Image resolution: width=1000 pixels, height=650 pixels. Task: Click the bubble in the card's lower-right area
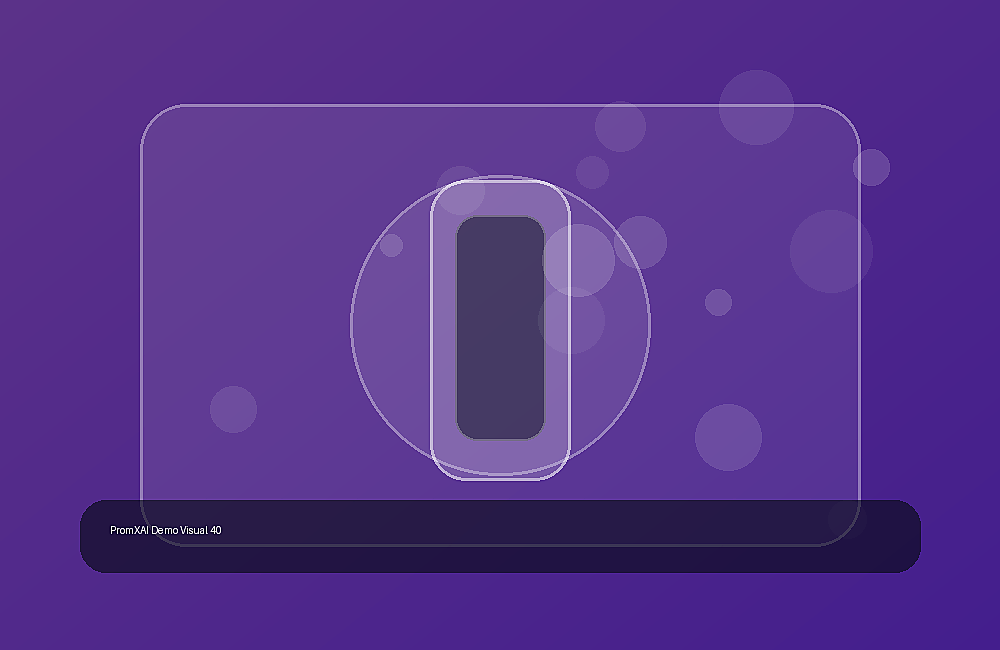pos(728,438)
